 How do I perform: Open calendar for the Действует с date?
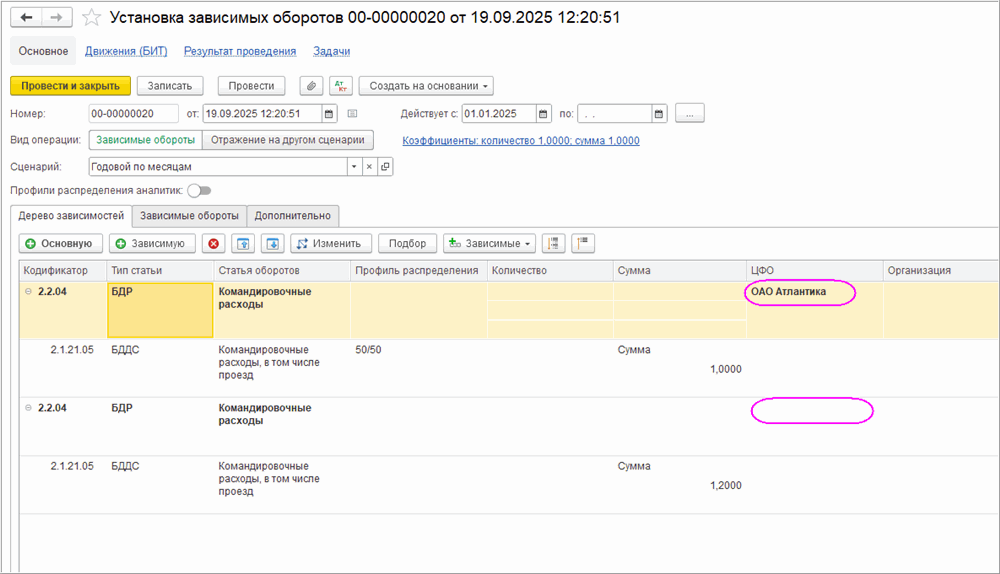[543, 113]
